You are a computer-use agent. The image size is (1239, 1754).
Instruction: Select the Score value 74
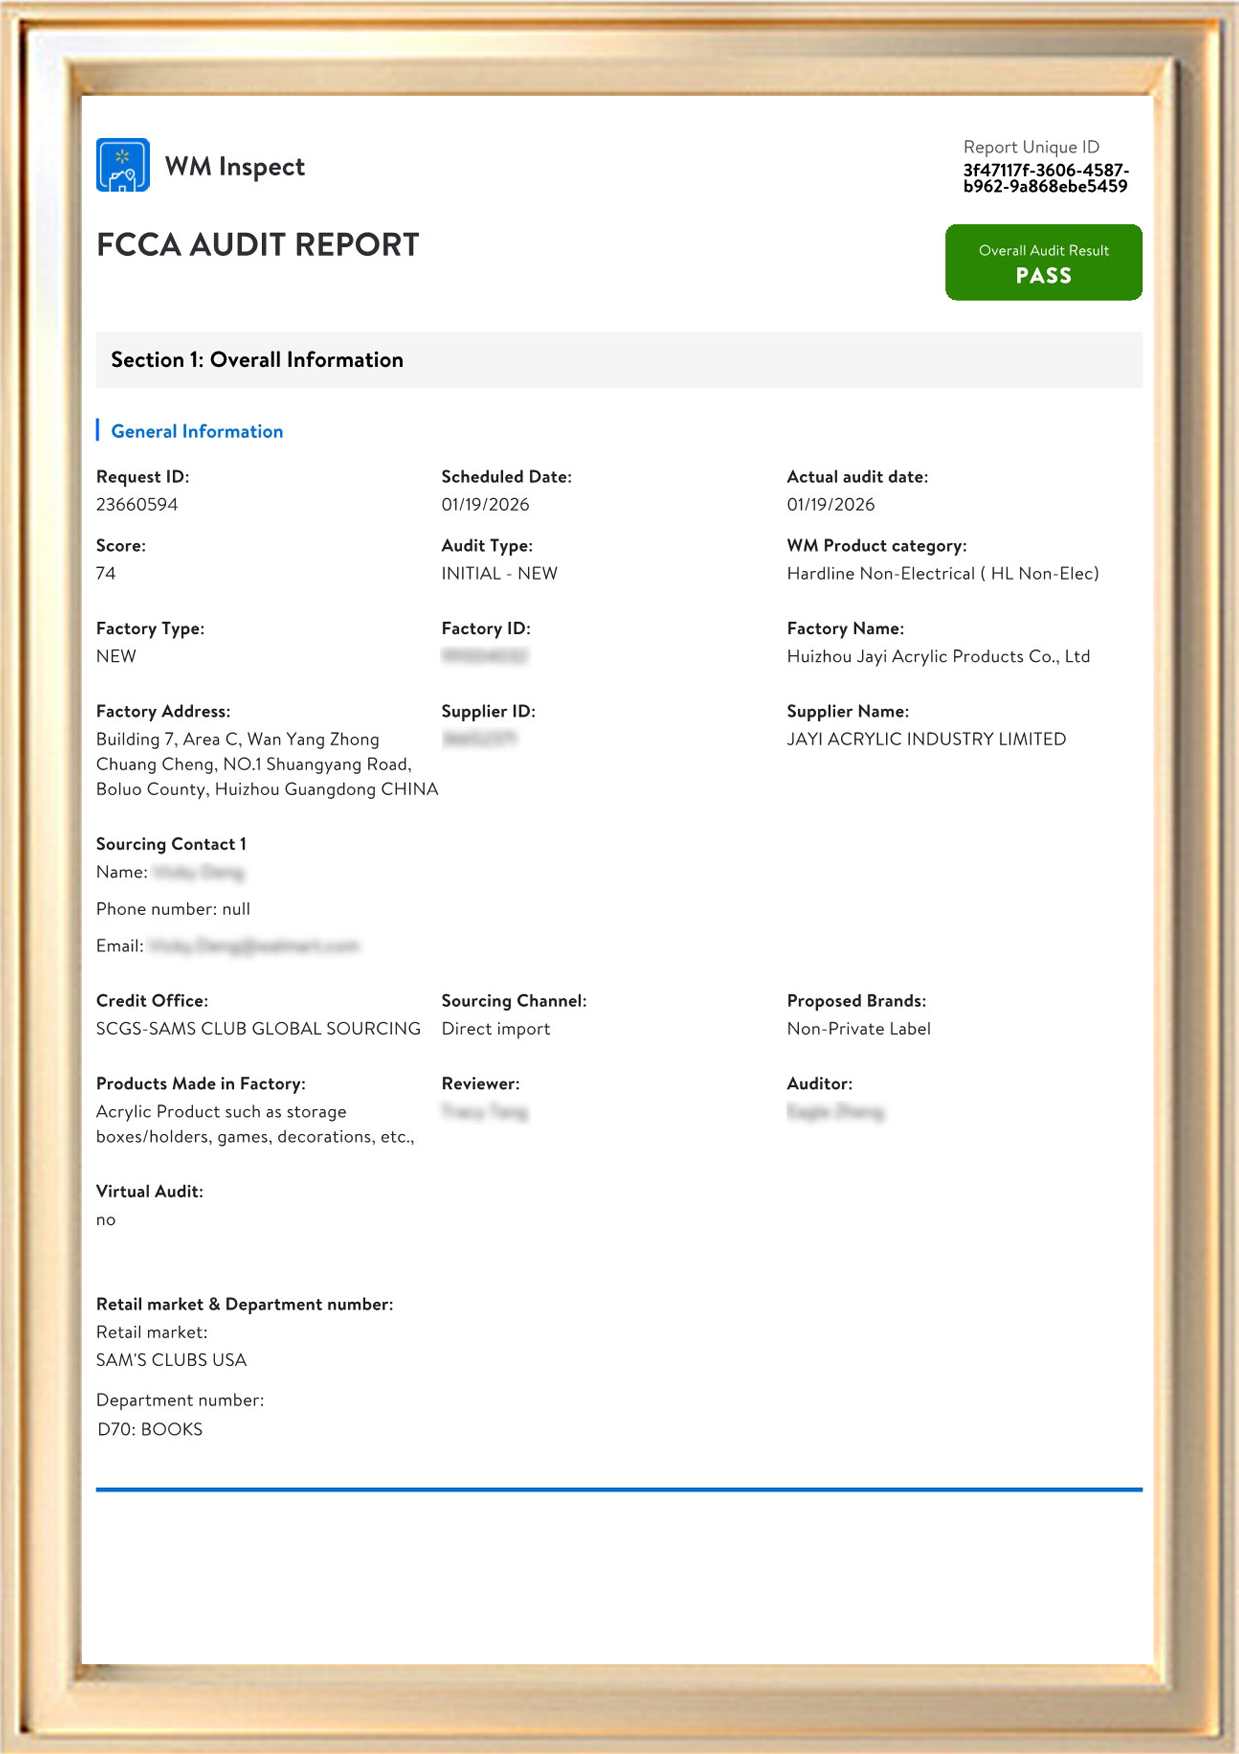[106, 574]
